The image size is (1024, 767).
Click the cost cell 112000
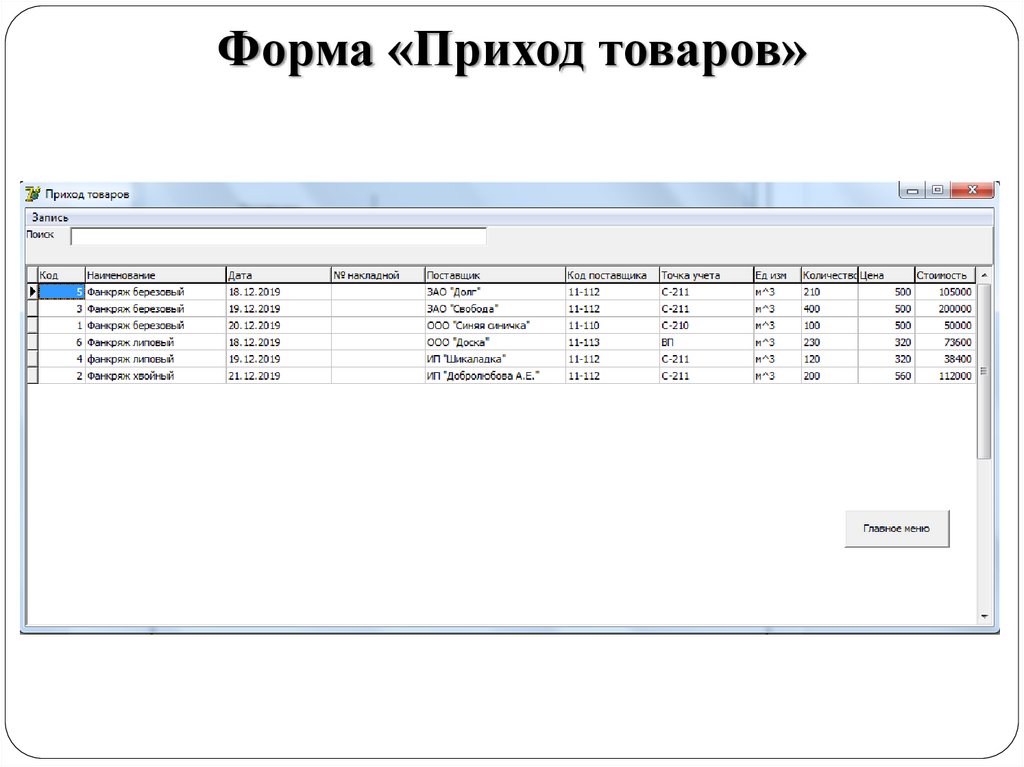tap(945, 376)
